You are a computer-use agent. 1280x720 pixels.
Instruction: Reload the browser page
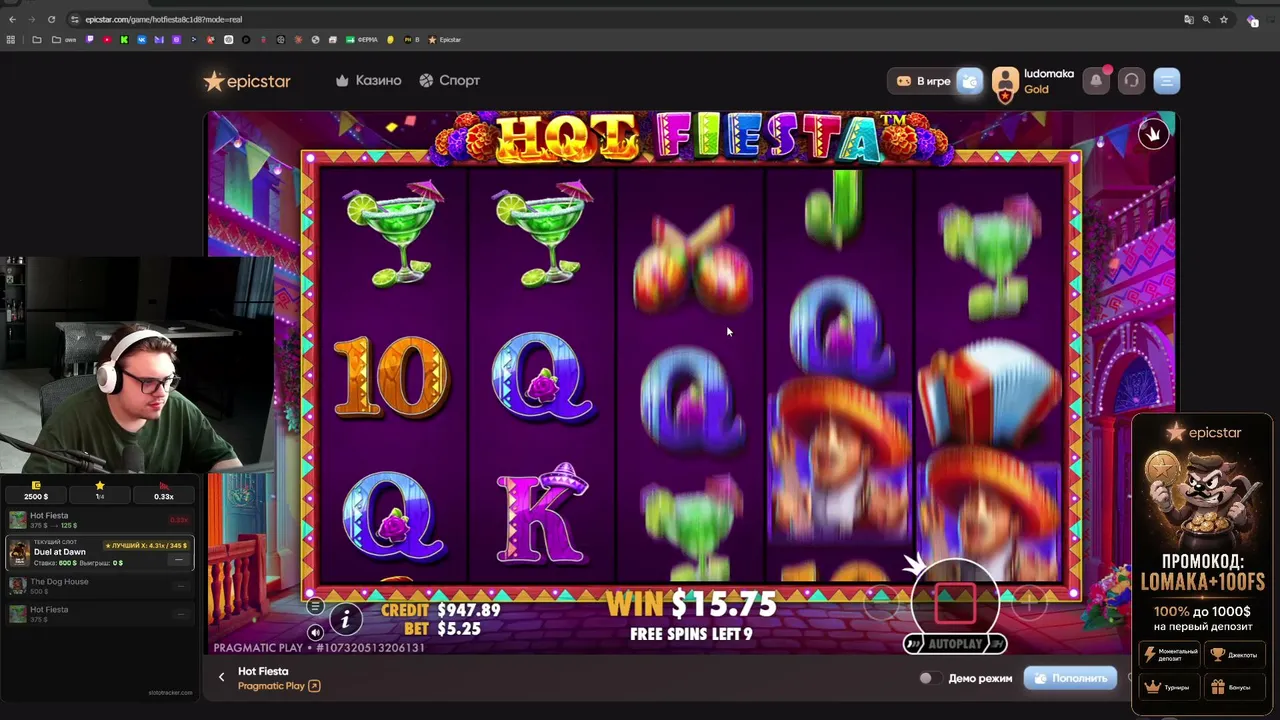tap(52, 19)
